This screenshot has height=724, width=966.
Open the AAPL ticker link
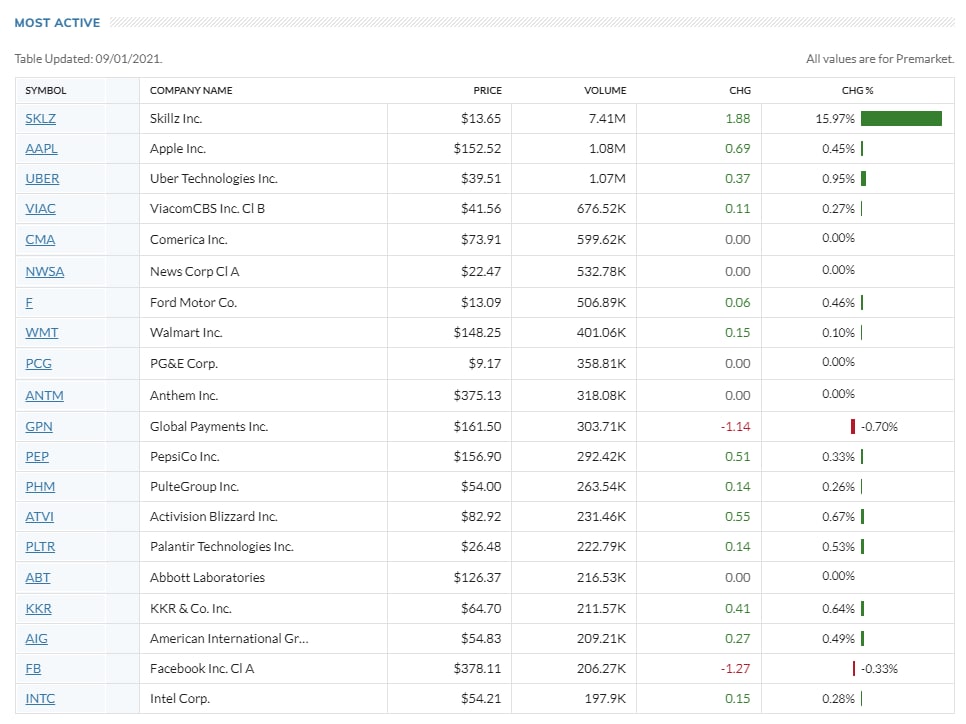pyautogui.click(x=41, y=148)
